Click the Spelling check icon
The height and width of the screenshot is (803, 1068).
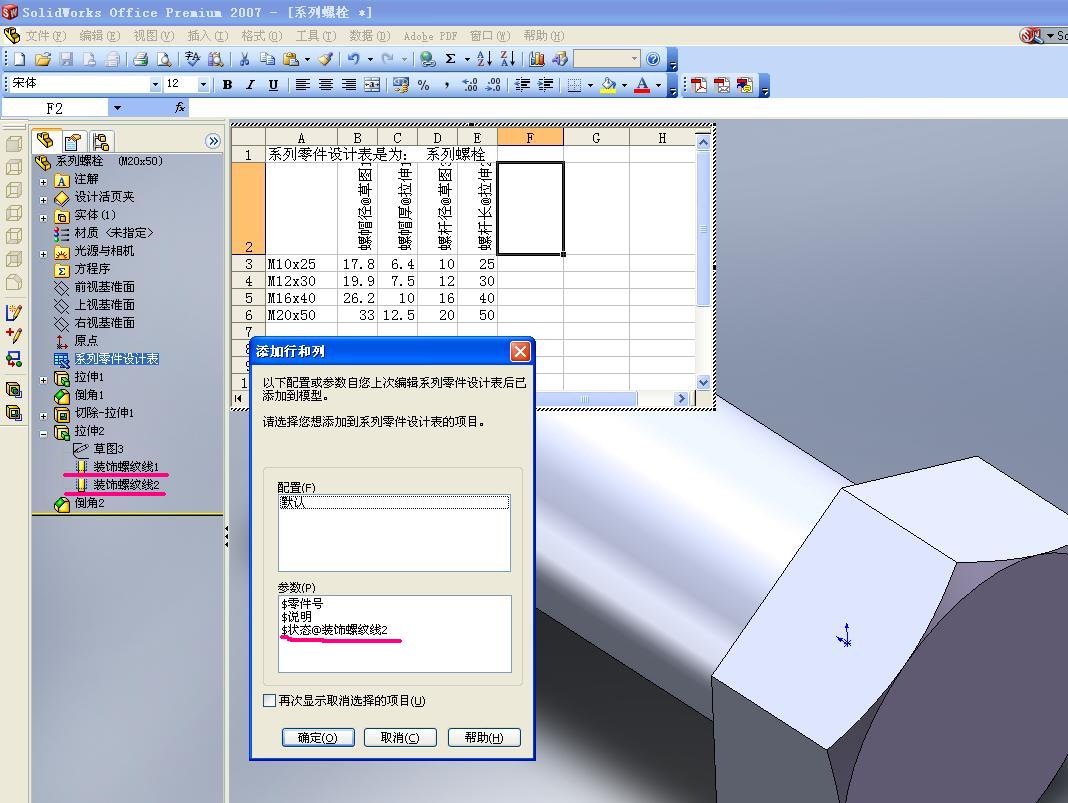(193, 60)
